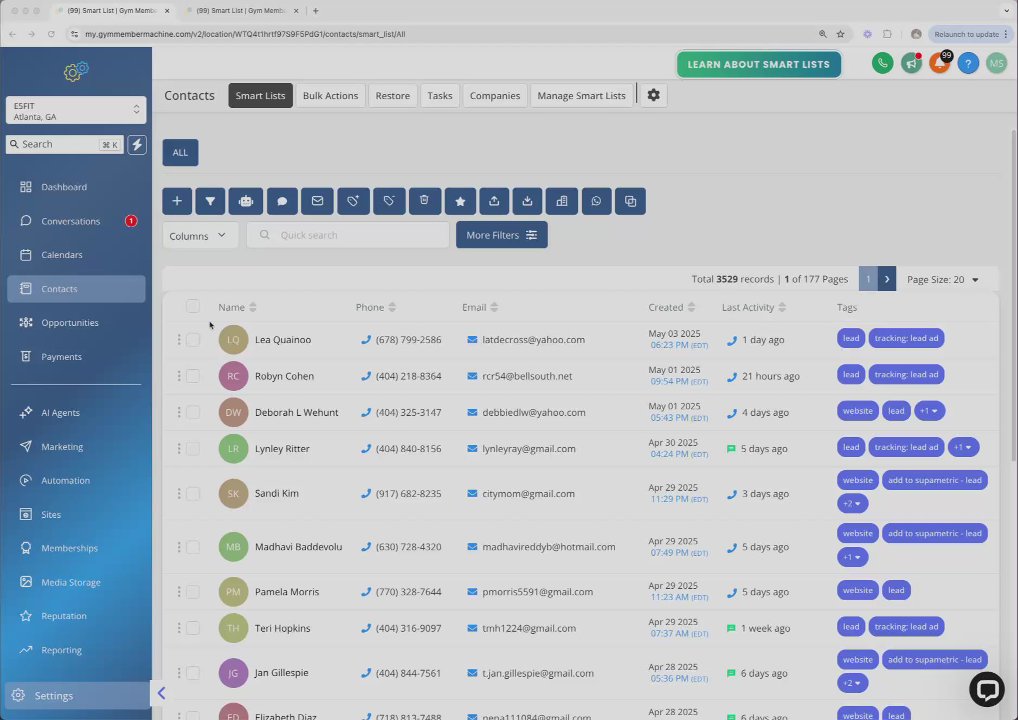Click the sidebar Search box
1018x720 pixels.
tap(64, 144)
